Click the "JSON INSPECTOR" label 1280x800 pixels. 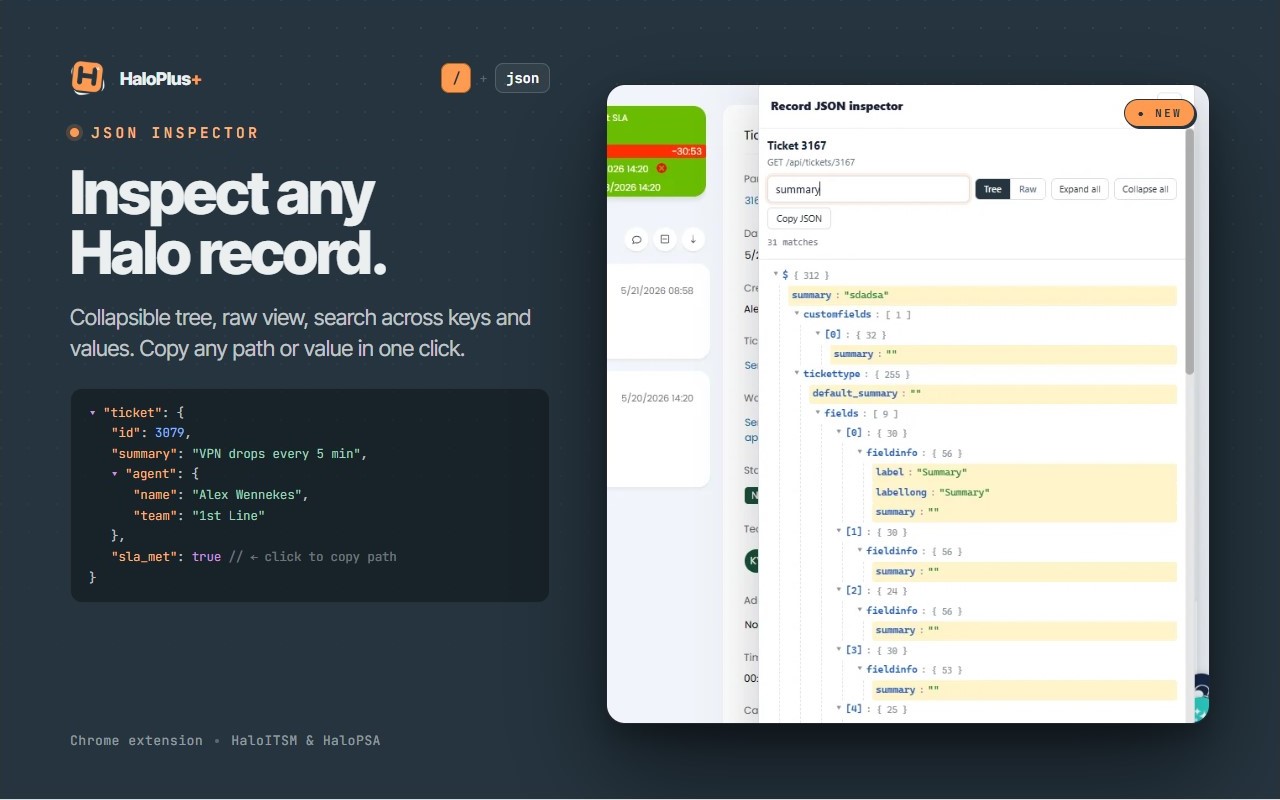175,133
